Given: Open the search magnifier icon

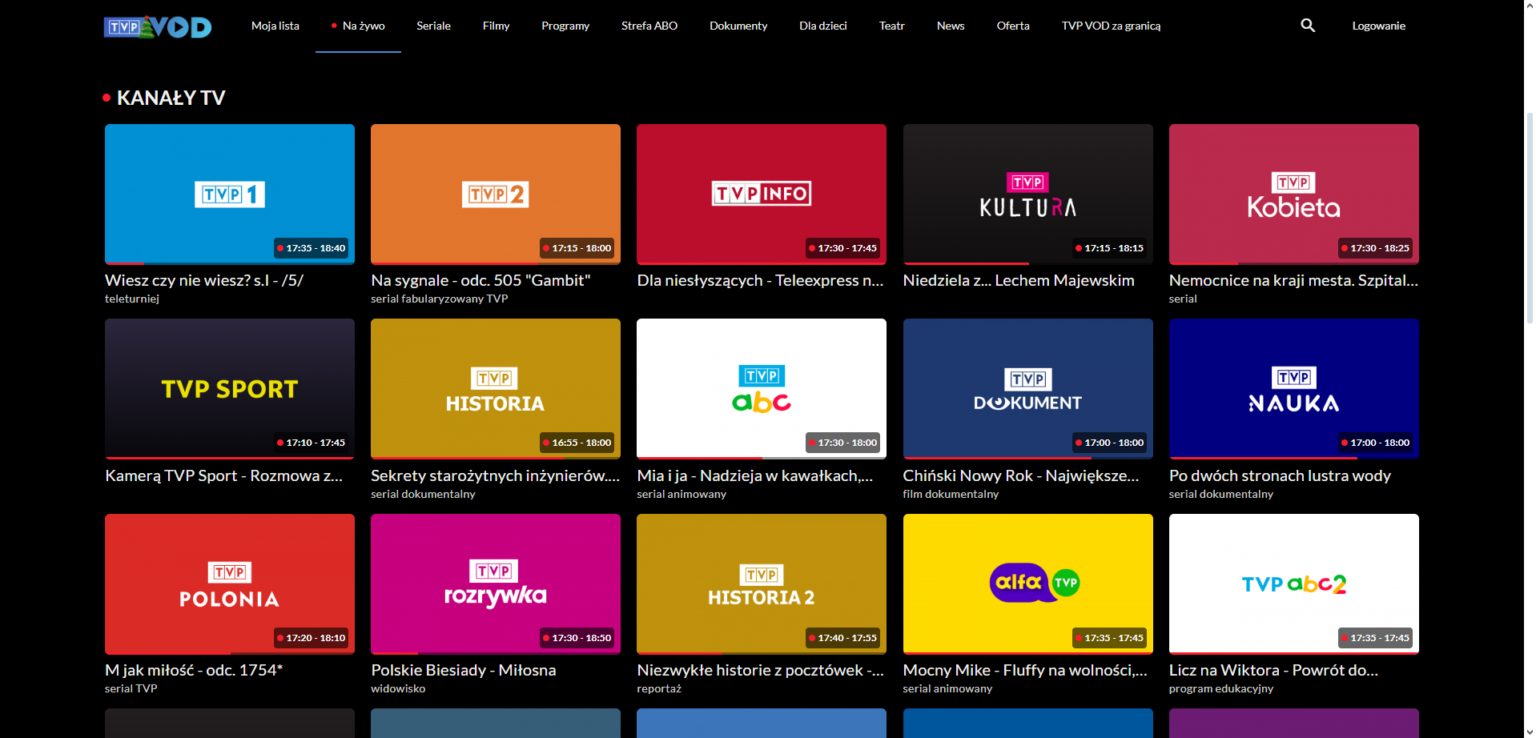Looking at the screenshot, I should point(1307,26).
